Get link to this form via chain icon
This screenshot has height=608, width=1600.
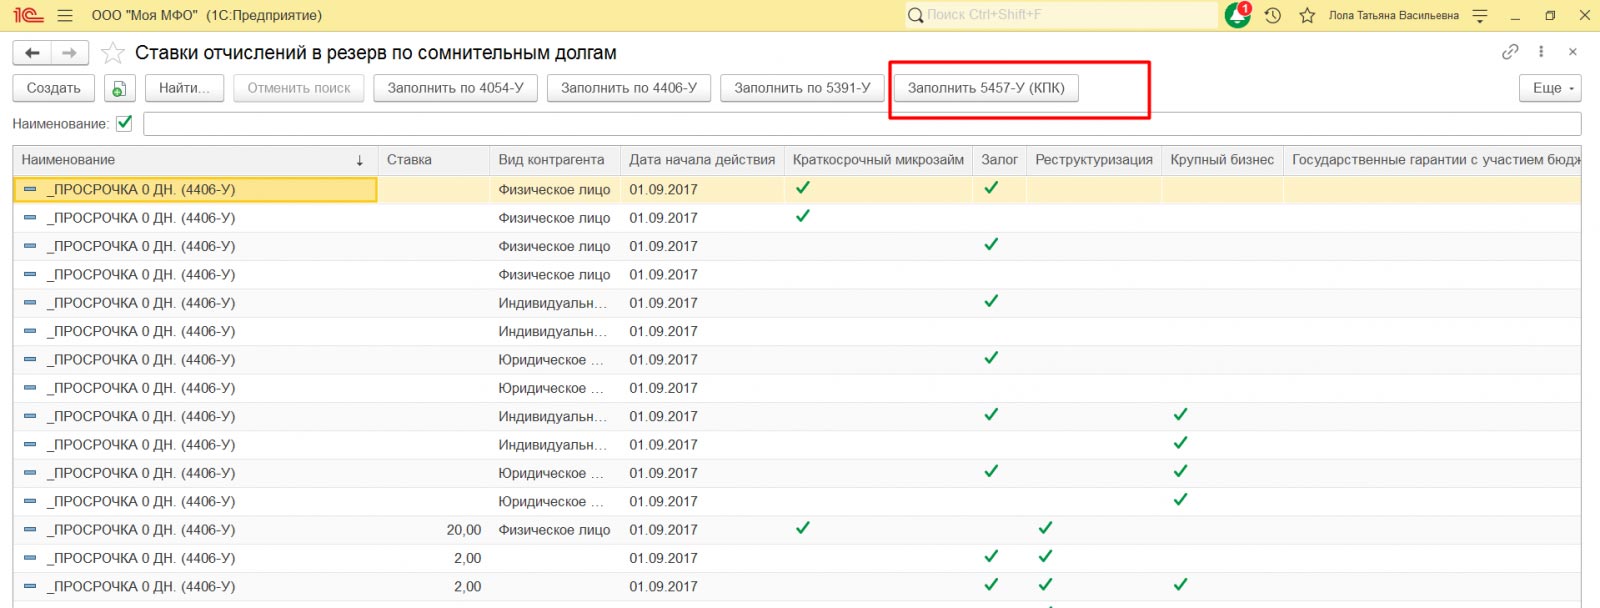click(1510, 52)
